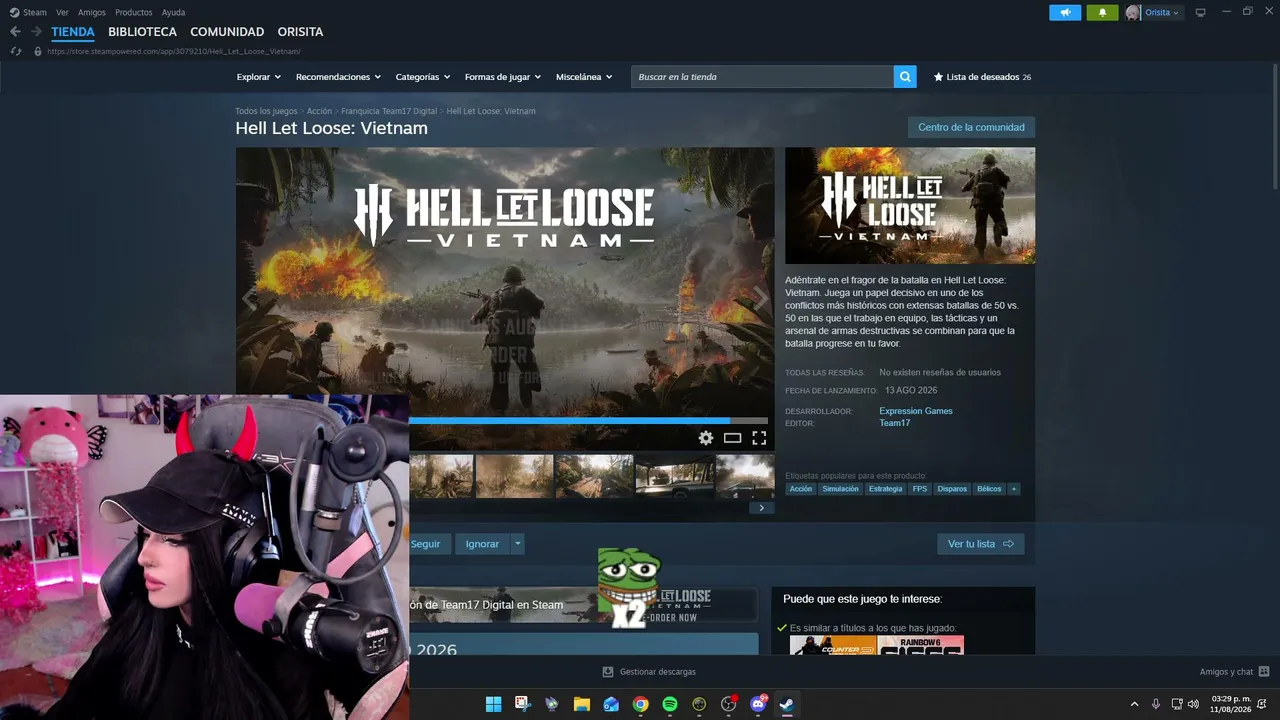Click the Centro de la comunidad button
Image resolution: width=1280 pixels, height=720 pixels.
coord(971,127)
